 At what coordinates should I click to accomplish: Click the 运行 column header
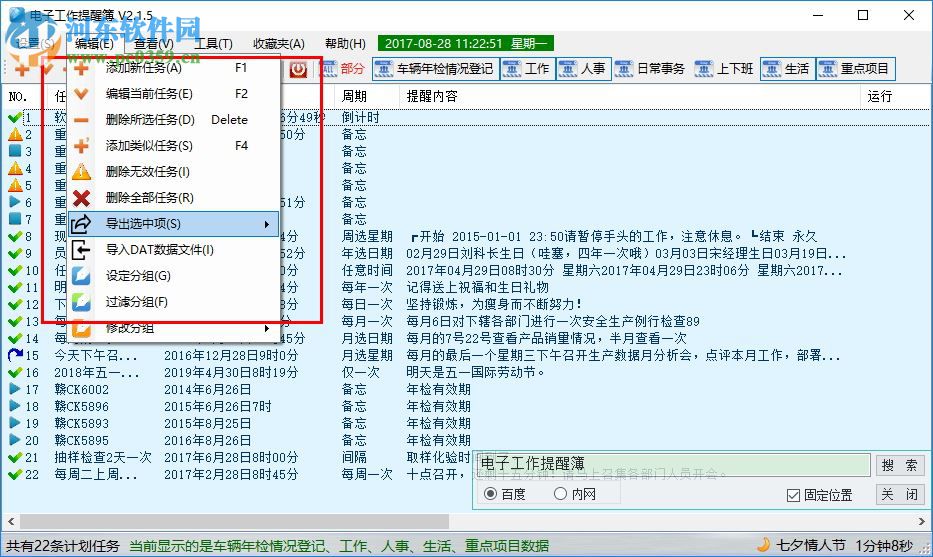tap(894, 96)
